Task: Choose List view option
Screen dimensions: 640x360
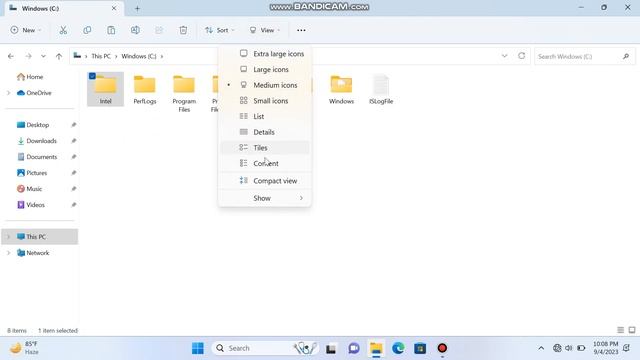Action: [265, 116]
